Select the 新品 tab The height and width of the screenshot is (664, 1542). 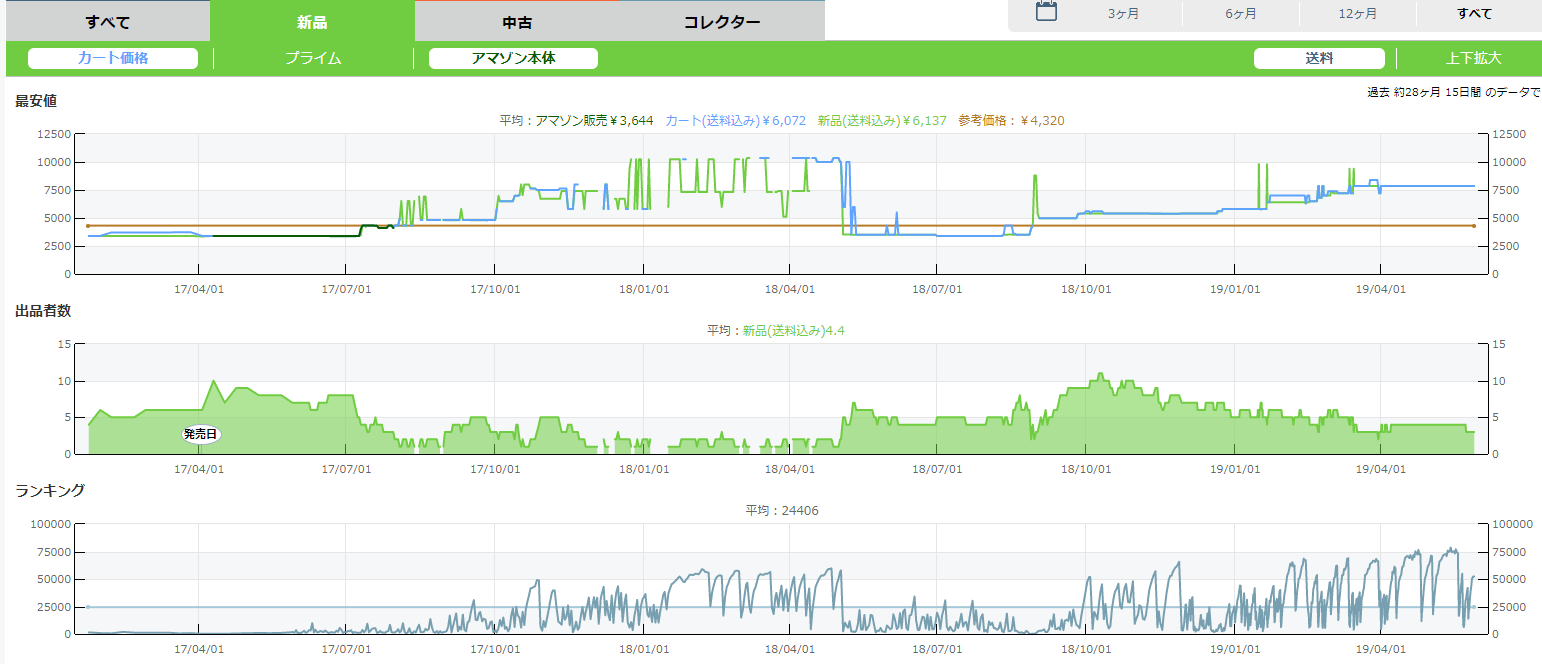click(x=312, y=22)
